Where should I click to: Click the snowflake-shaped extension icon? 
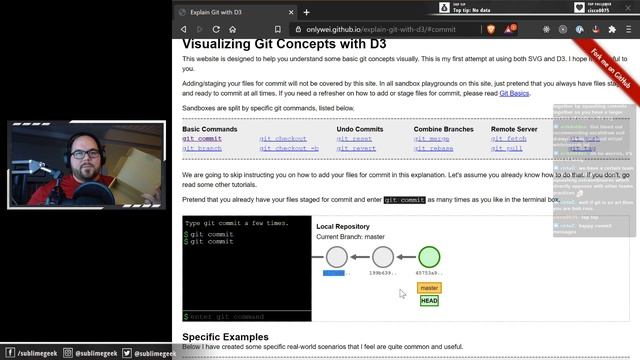(x=546, y=29)
